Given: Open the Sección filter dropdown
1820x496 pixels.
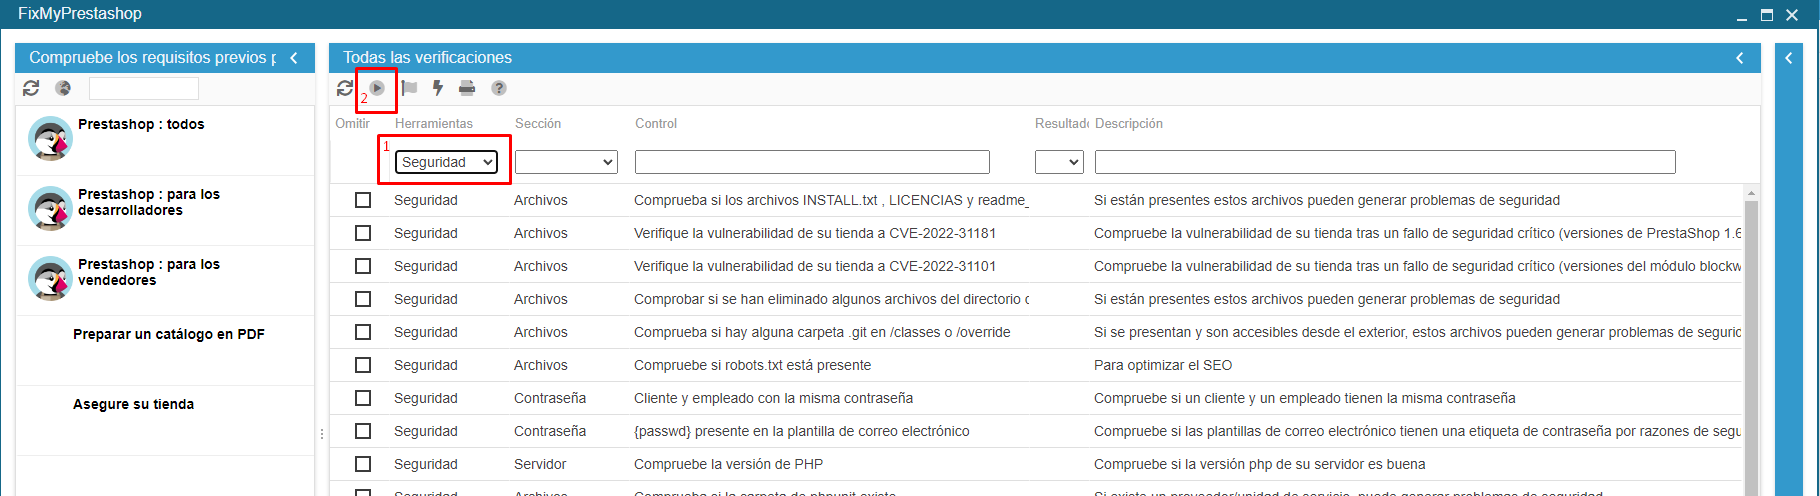Looking at the screenshot, I should 566,162.
